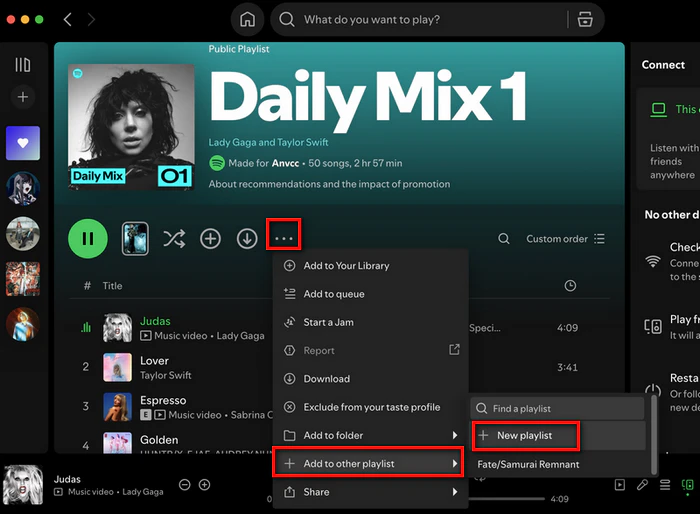Create new playlist with sidebar plus
This screenshot has width=700, height=514.
point(23,97)
